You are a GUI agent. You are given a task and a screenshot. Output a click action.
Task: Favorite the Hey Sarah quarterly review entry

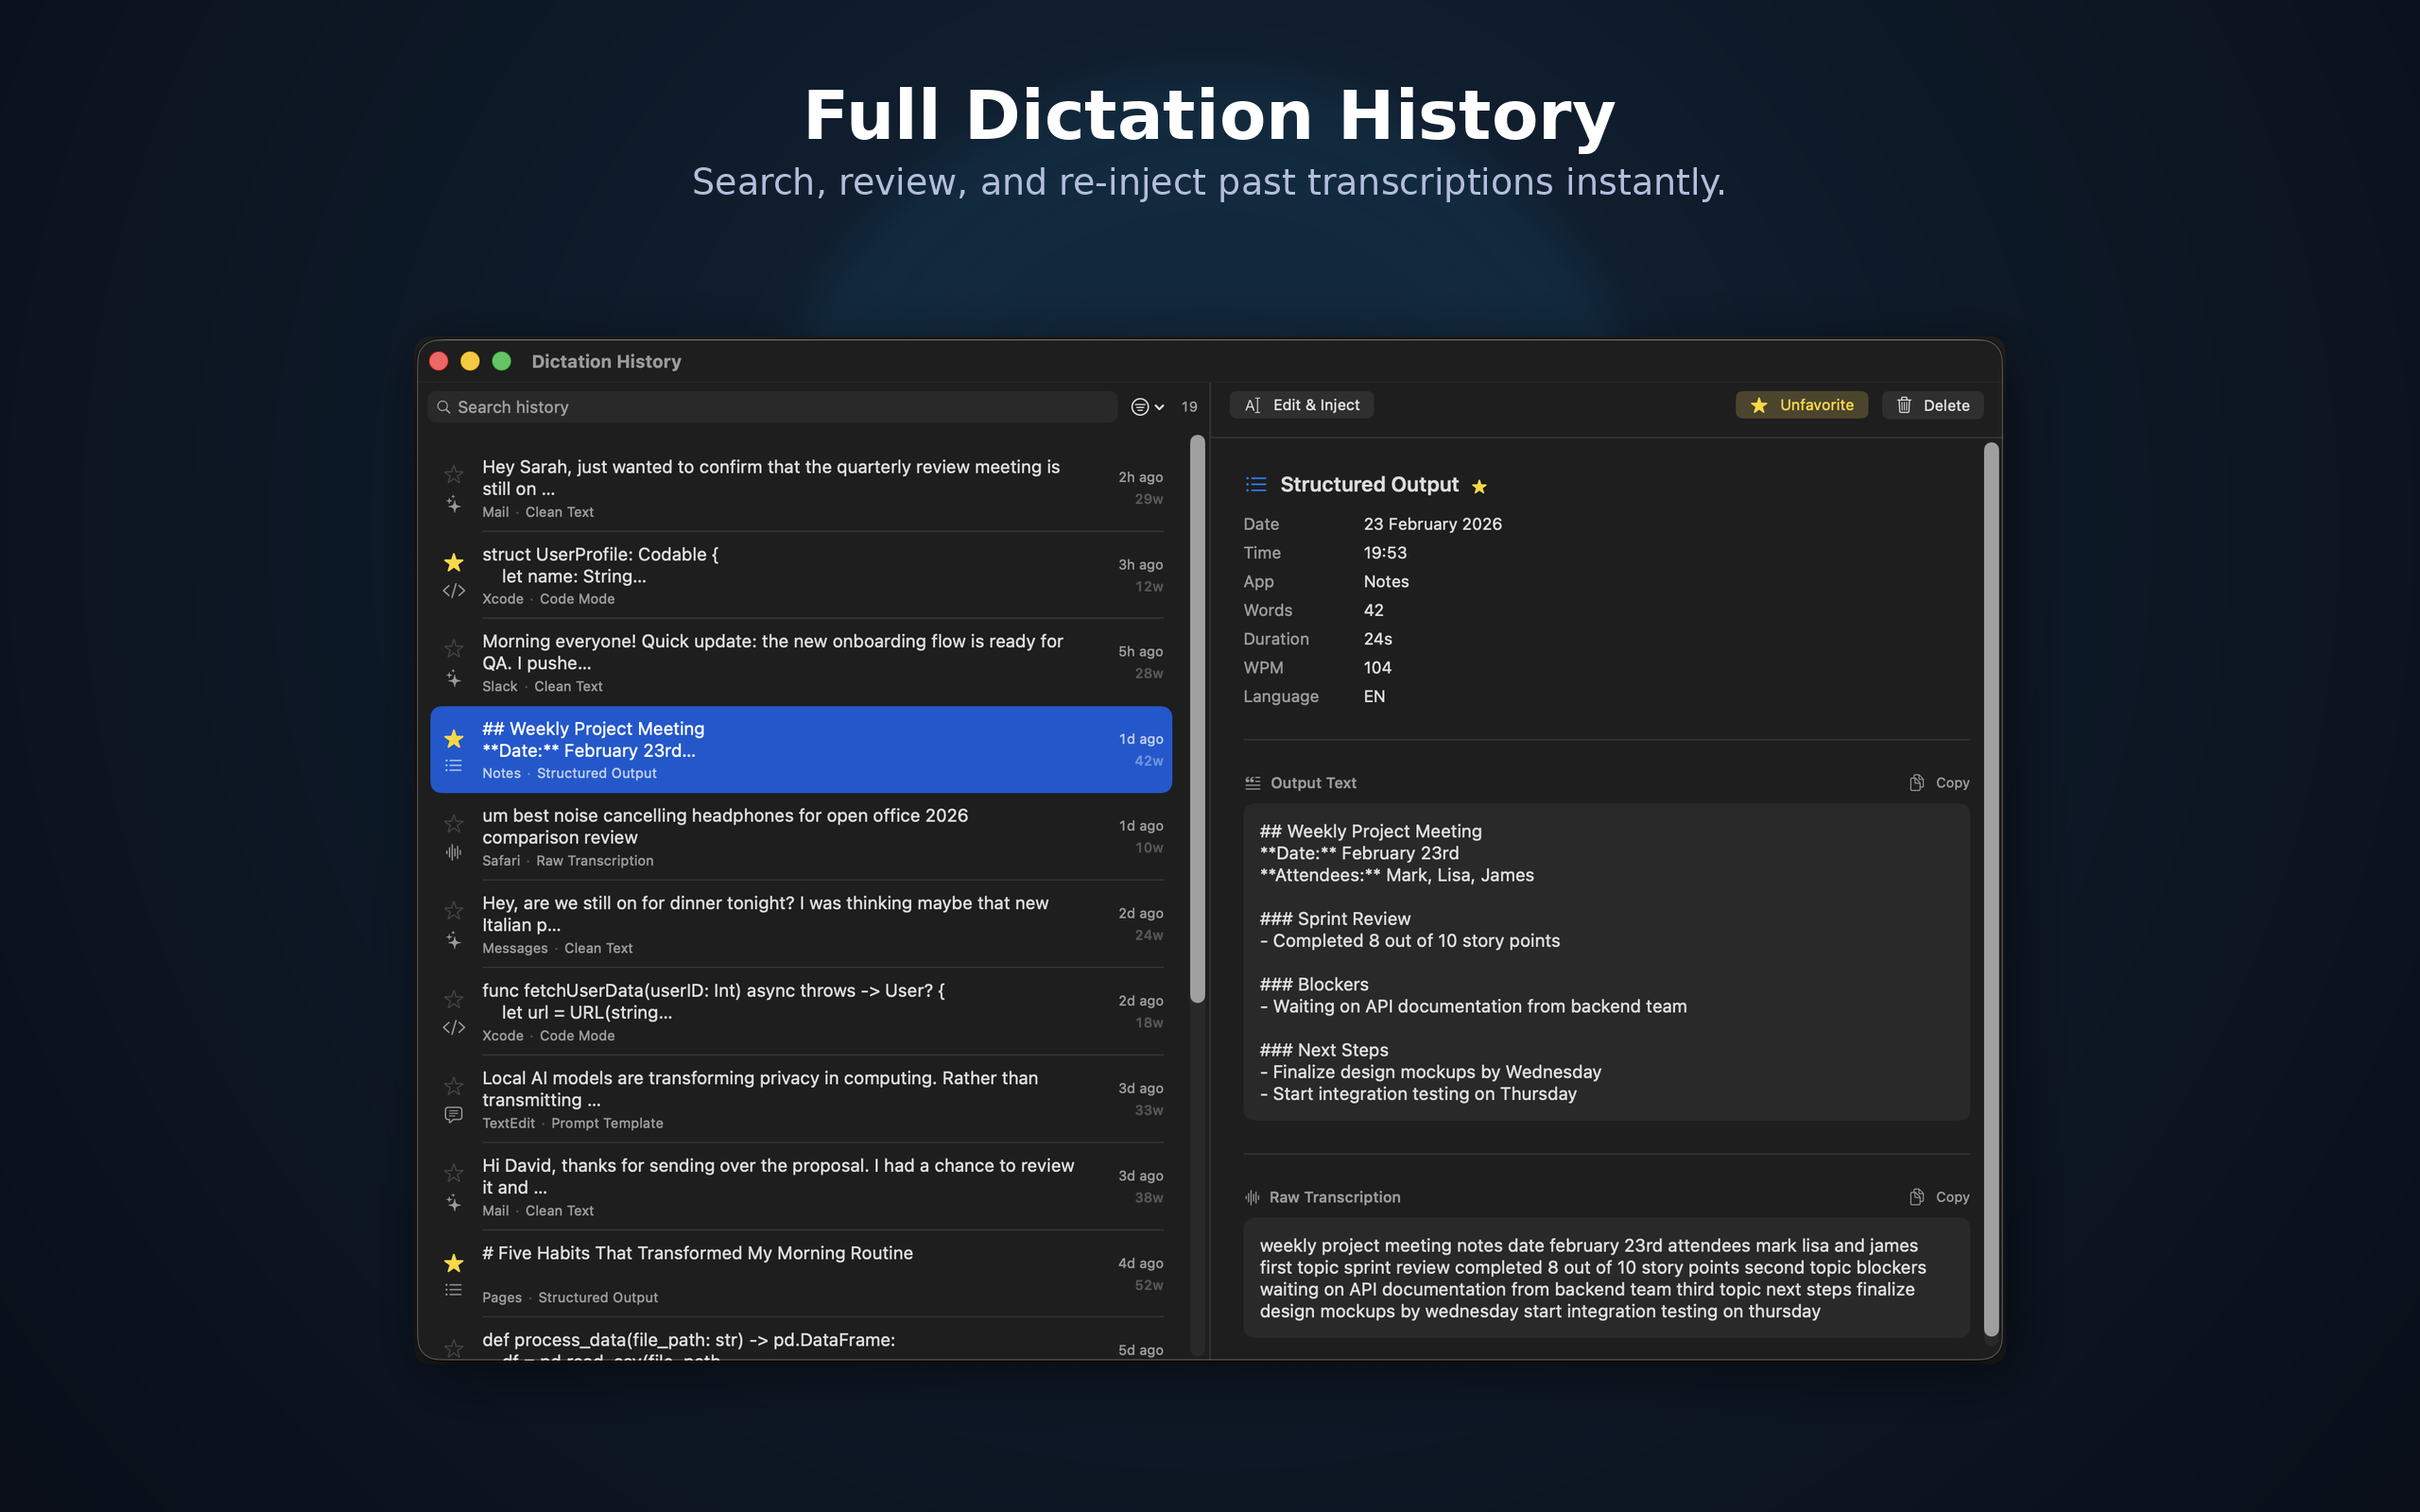(x=453, y=474)
